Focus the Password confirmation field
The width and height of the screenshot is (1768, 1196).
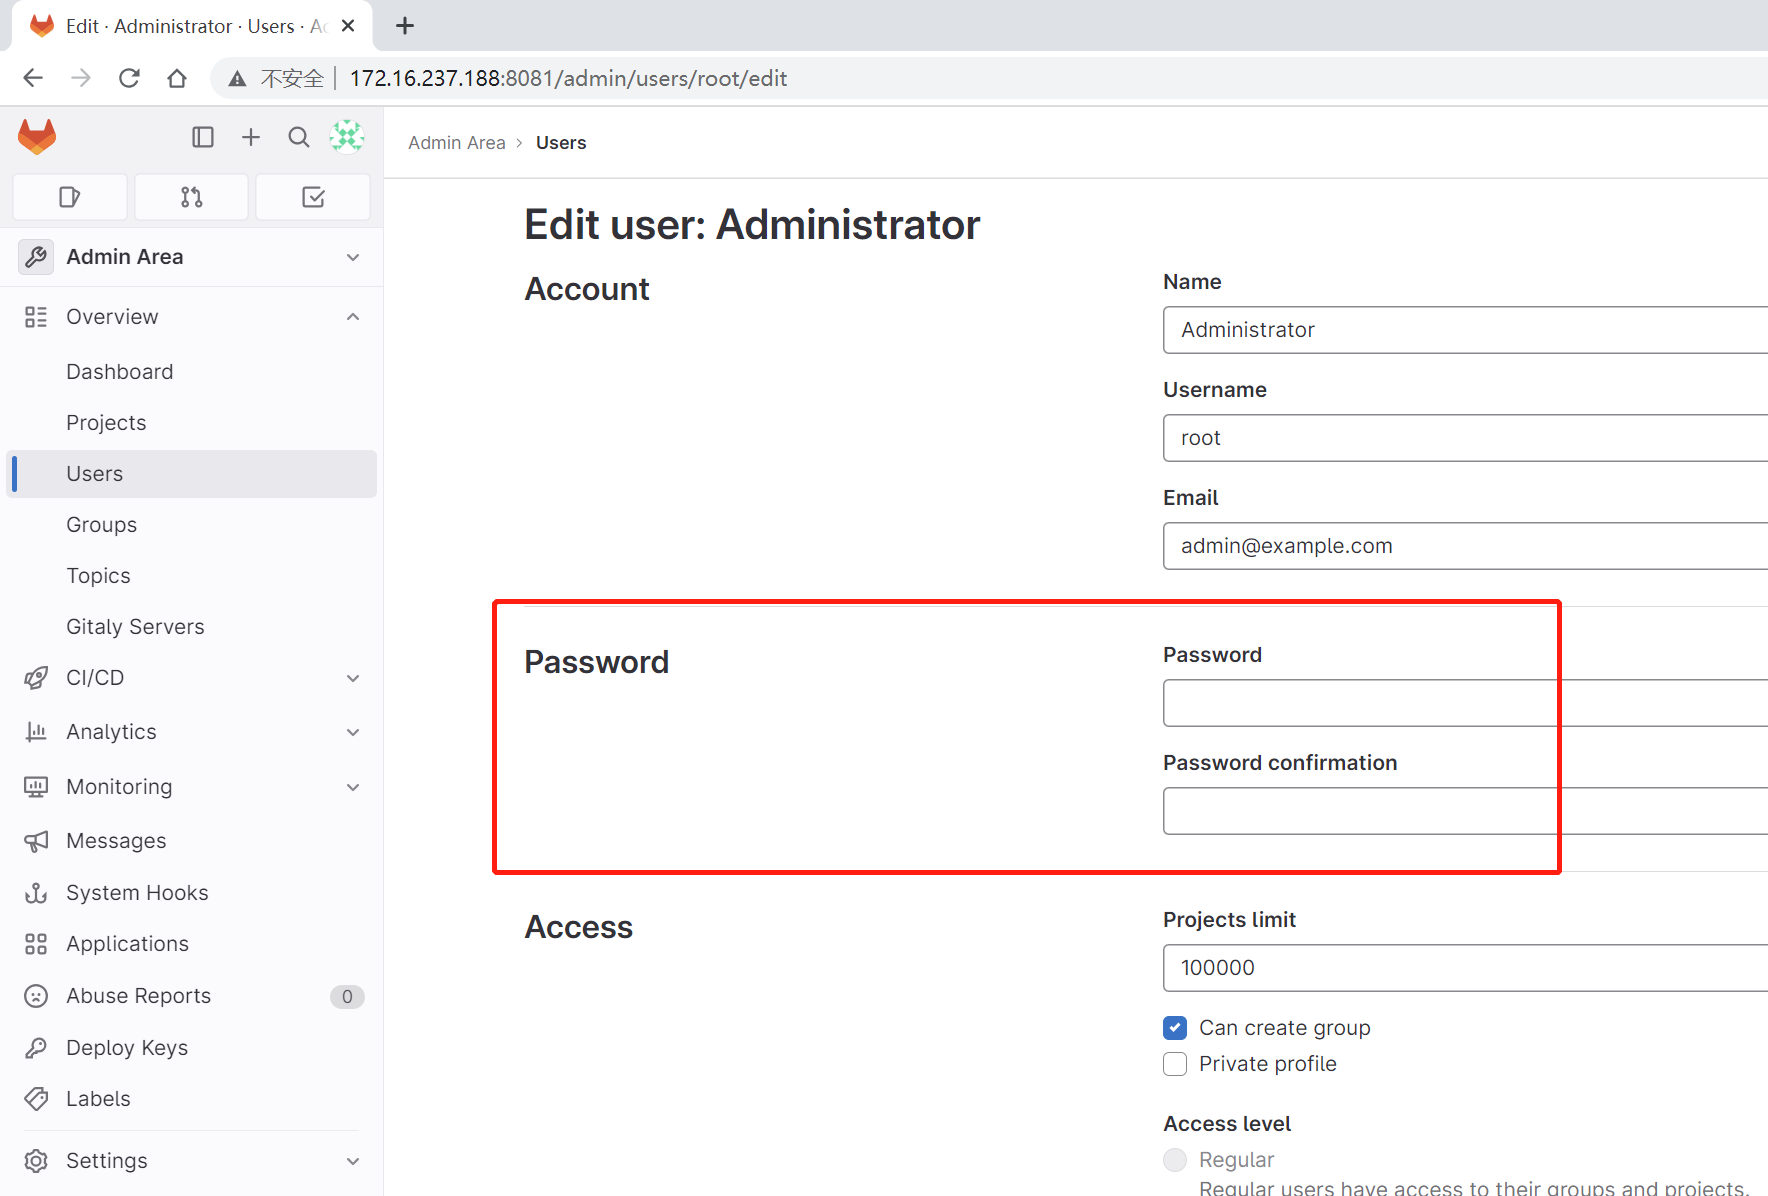click(1465, 811)
